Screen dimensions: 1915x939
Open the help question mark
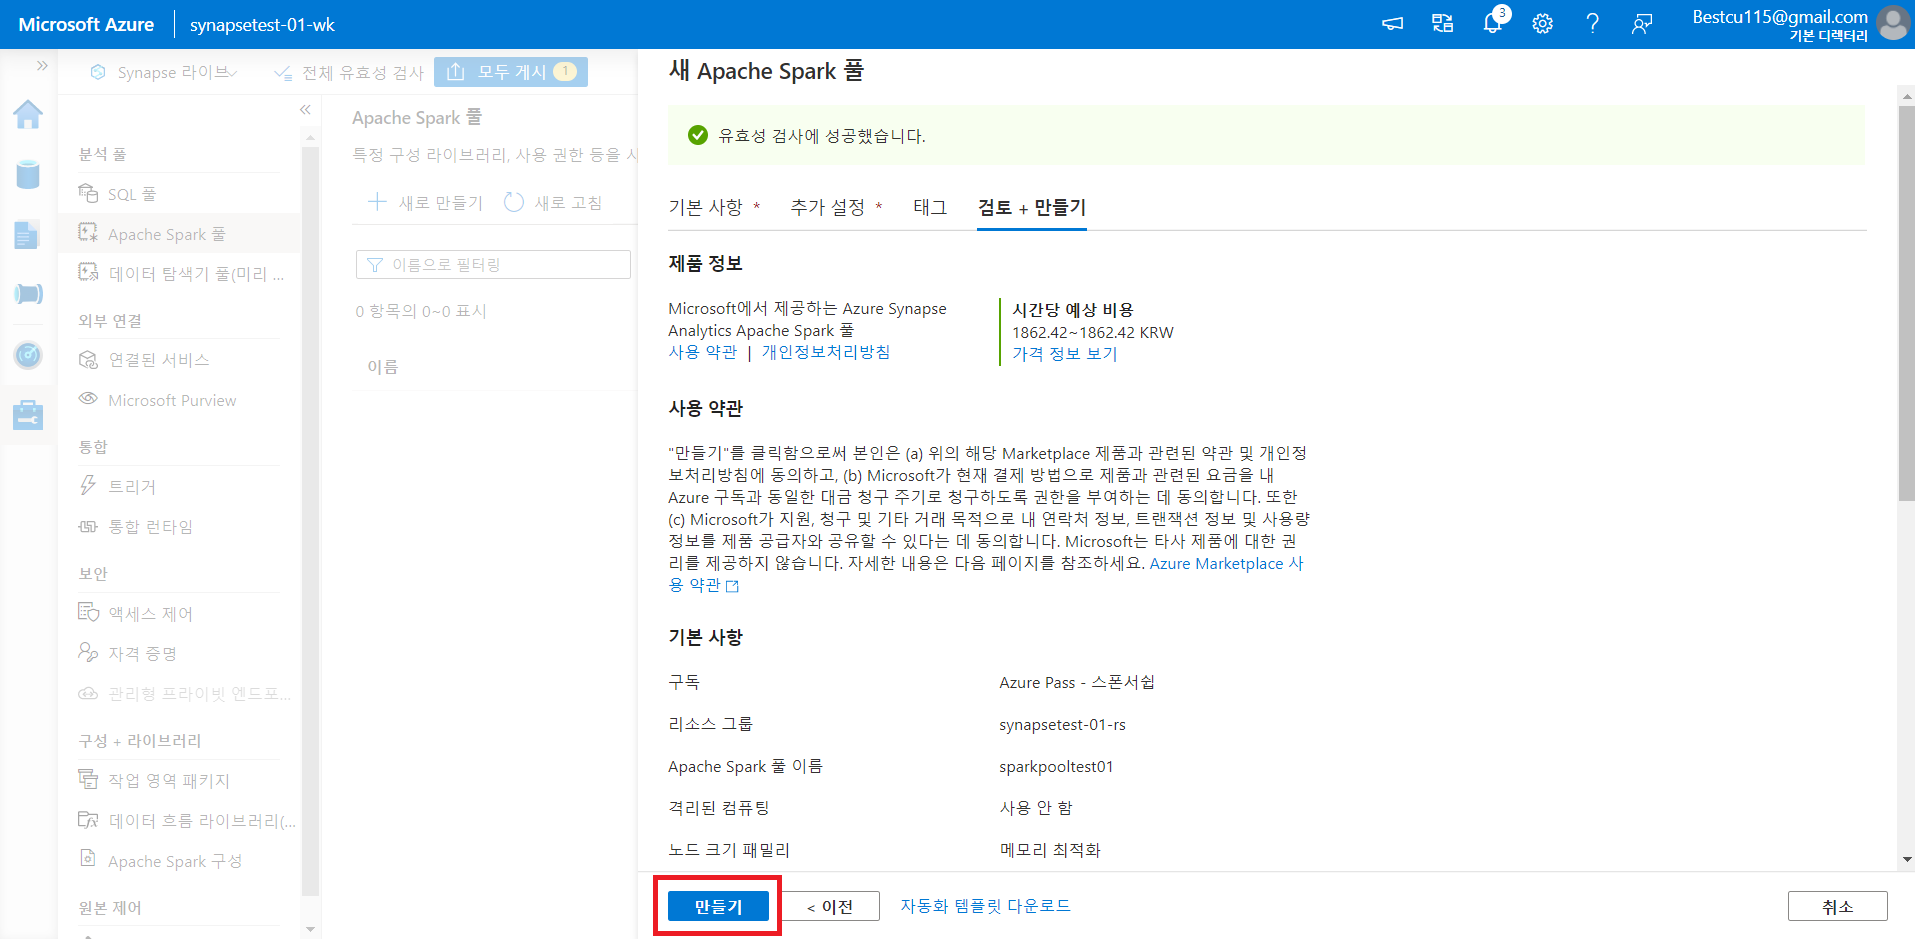point(1592,24)
